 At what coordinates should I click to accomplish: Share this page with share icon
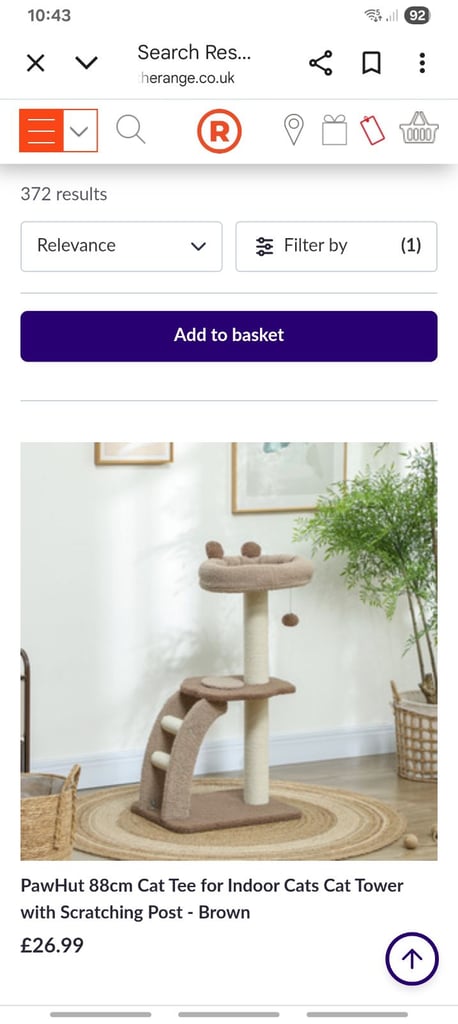320,63
